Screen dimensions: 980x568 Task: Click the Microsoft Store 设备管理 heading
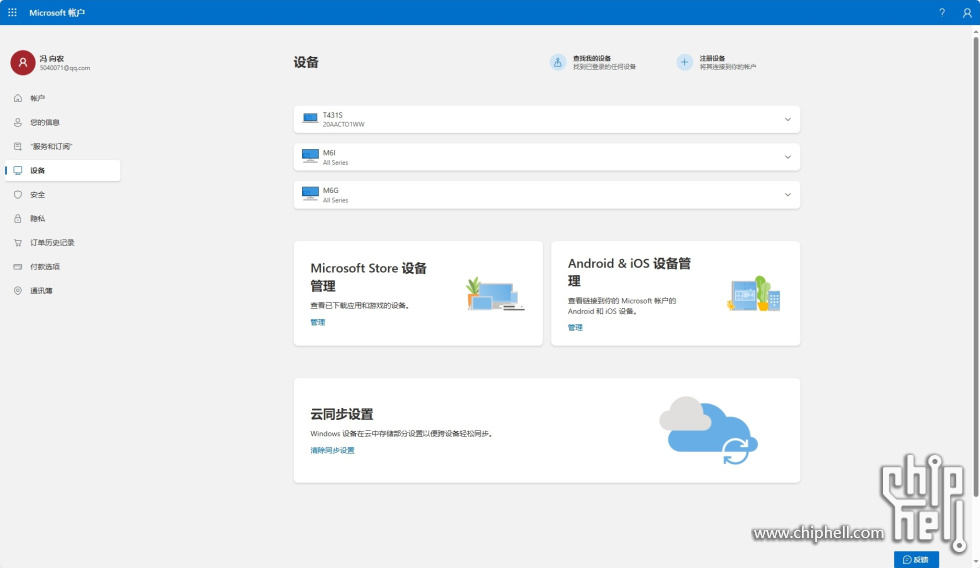click(x=369, y=277)
